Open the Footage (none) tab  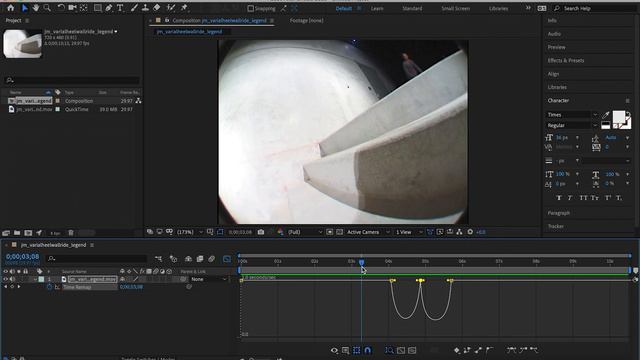click(306, 20)
